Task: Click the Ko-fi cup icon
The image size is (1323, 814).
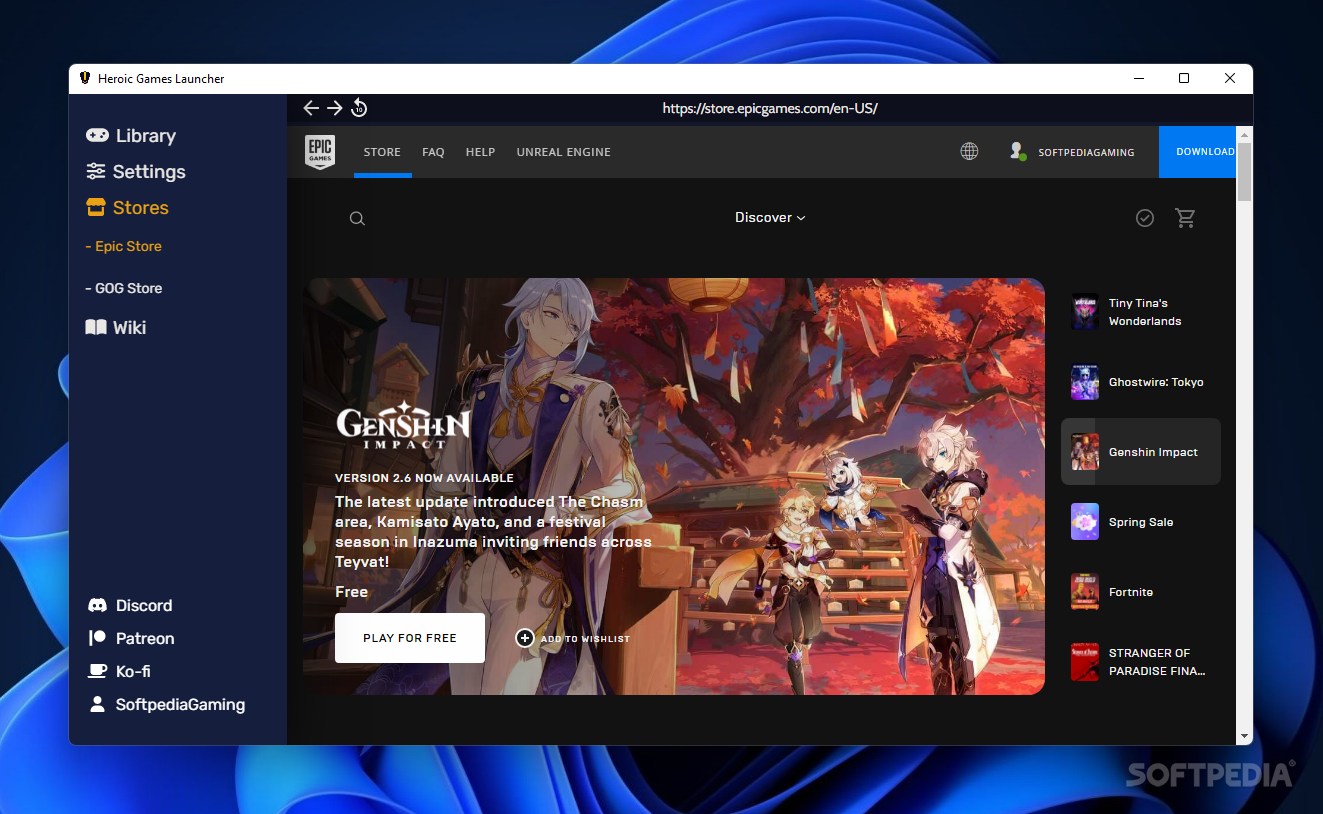Action: click(97, 671)
